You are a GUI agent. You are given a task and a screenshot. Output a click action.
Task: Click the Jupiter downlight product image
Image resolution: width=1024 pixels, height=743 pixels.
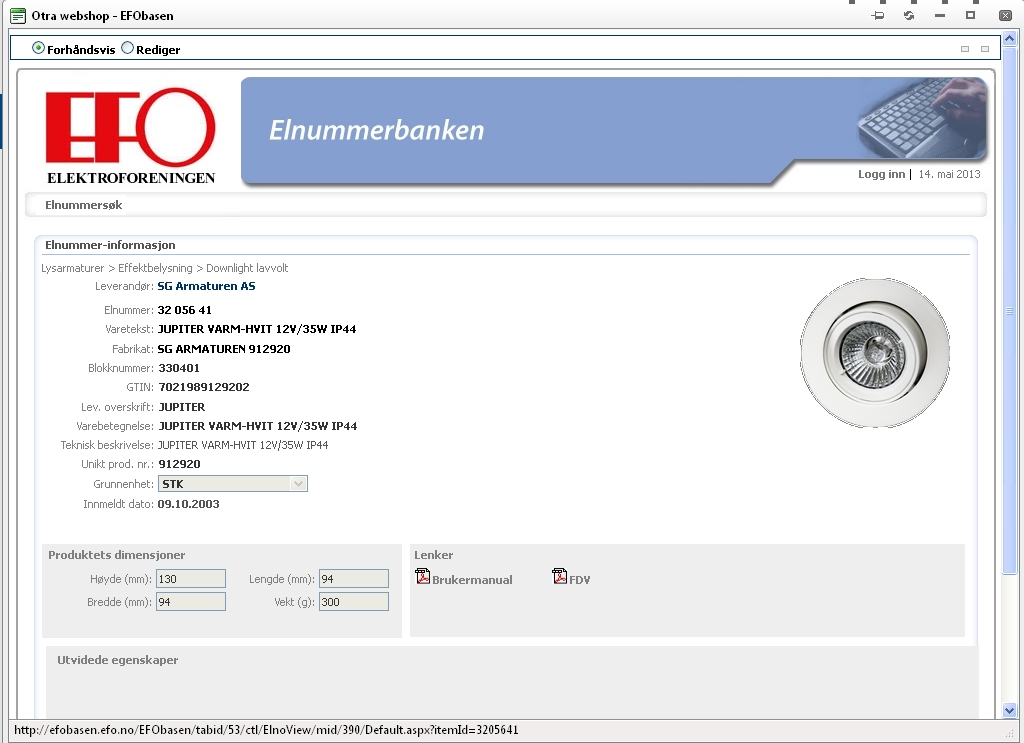click(x=874, y=352)
